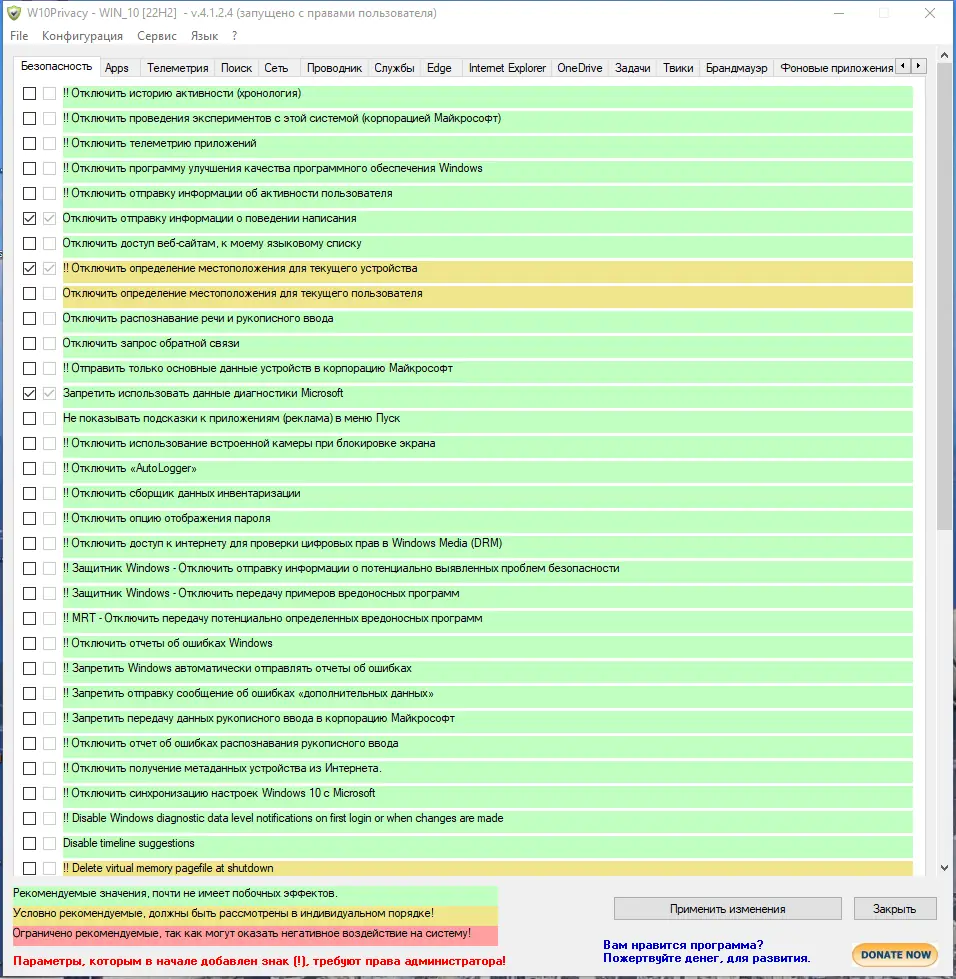Check first box for 'Отключить отчеты об ошибках Windows'
The image size is (956, 979).
(29, 643)
